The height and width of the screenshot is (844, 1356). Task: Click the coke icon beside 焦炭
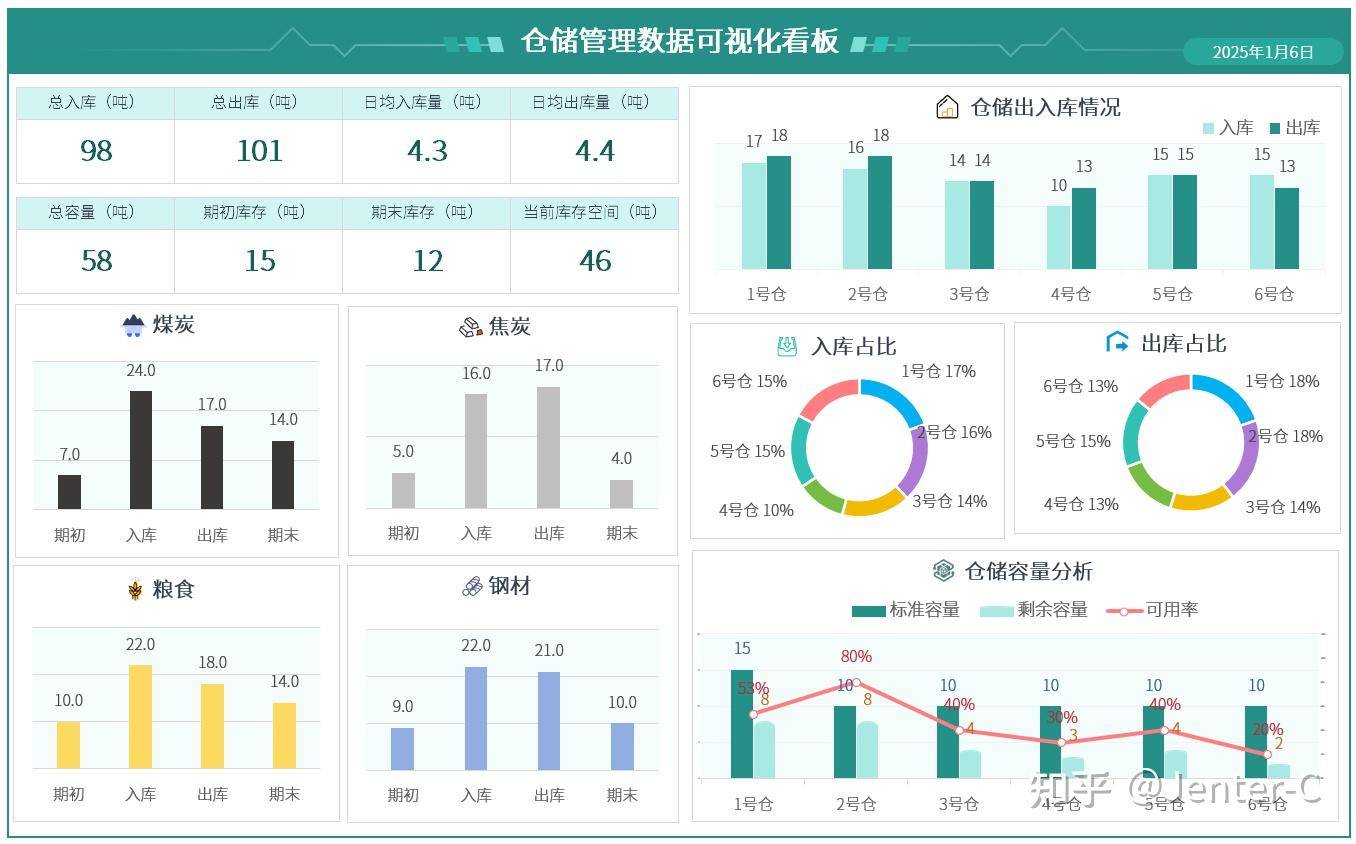471,327
